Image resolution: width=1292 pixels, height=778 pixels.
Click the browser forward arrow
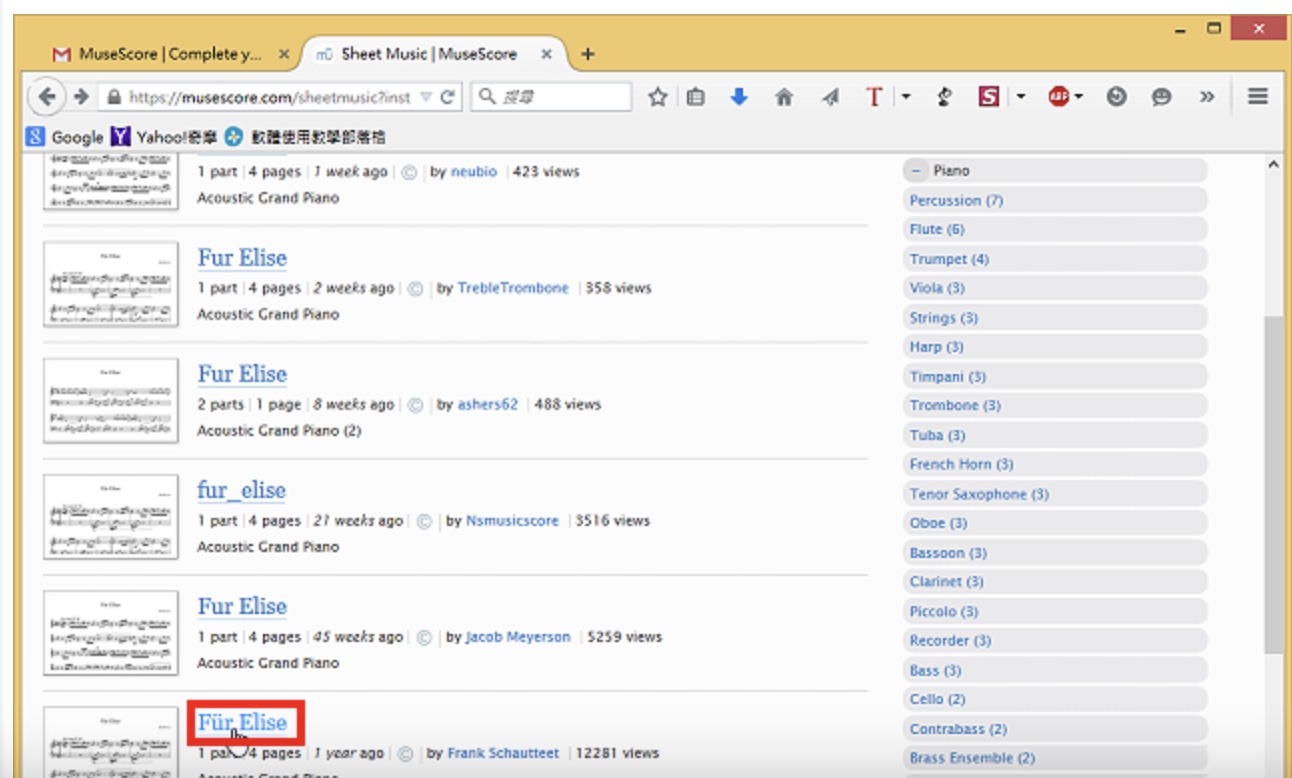(81, 97)
